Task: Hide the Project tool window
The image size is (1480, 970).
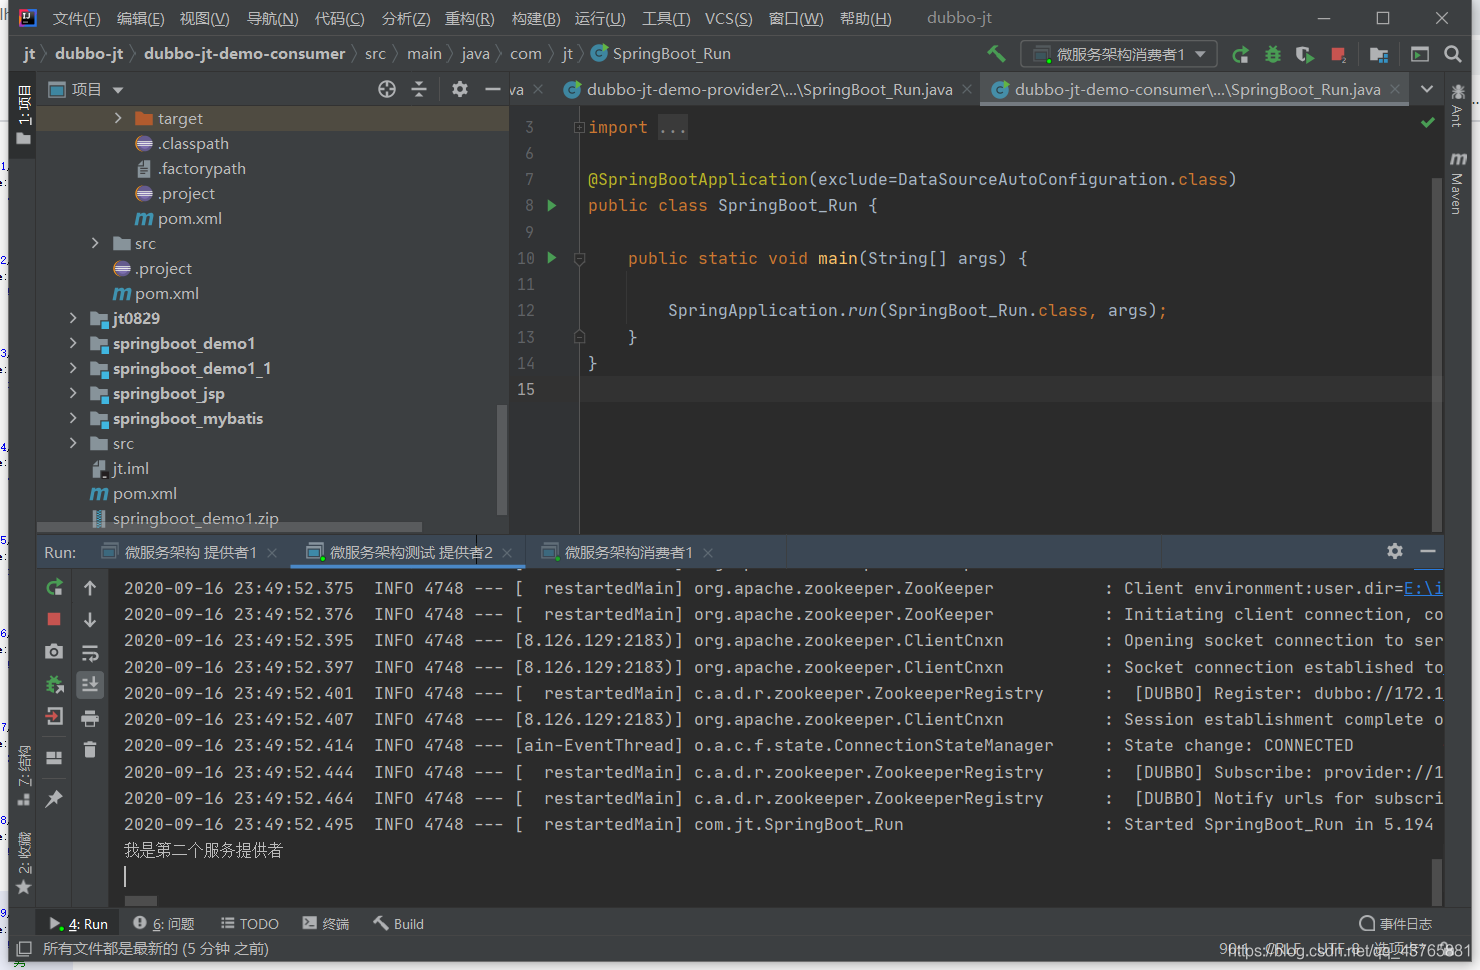Action: coord(492,89)
